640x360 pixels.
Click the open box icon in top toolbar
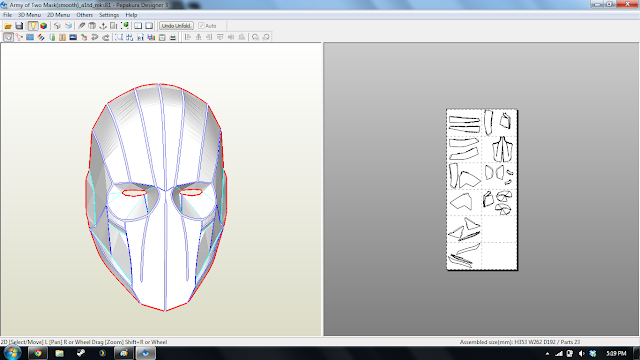click(x=92, y=26)
